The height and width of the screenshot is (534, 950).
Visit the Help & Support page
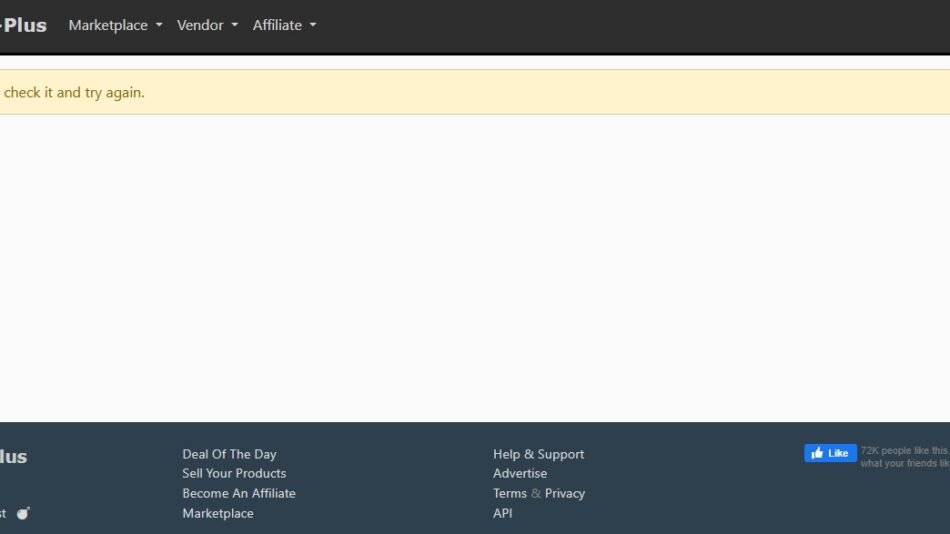click(x=538, y=454)
